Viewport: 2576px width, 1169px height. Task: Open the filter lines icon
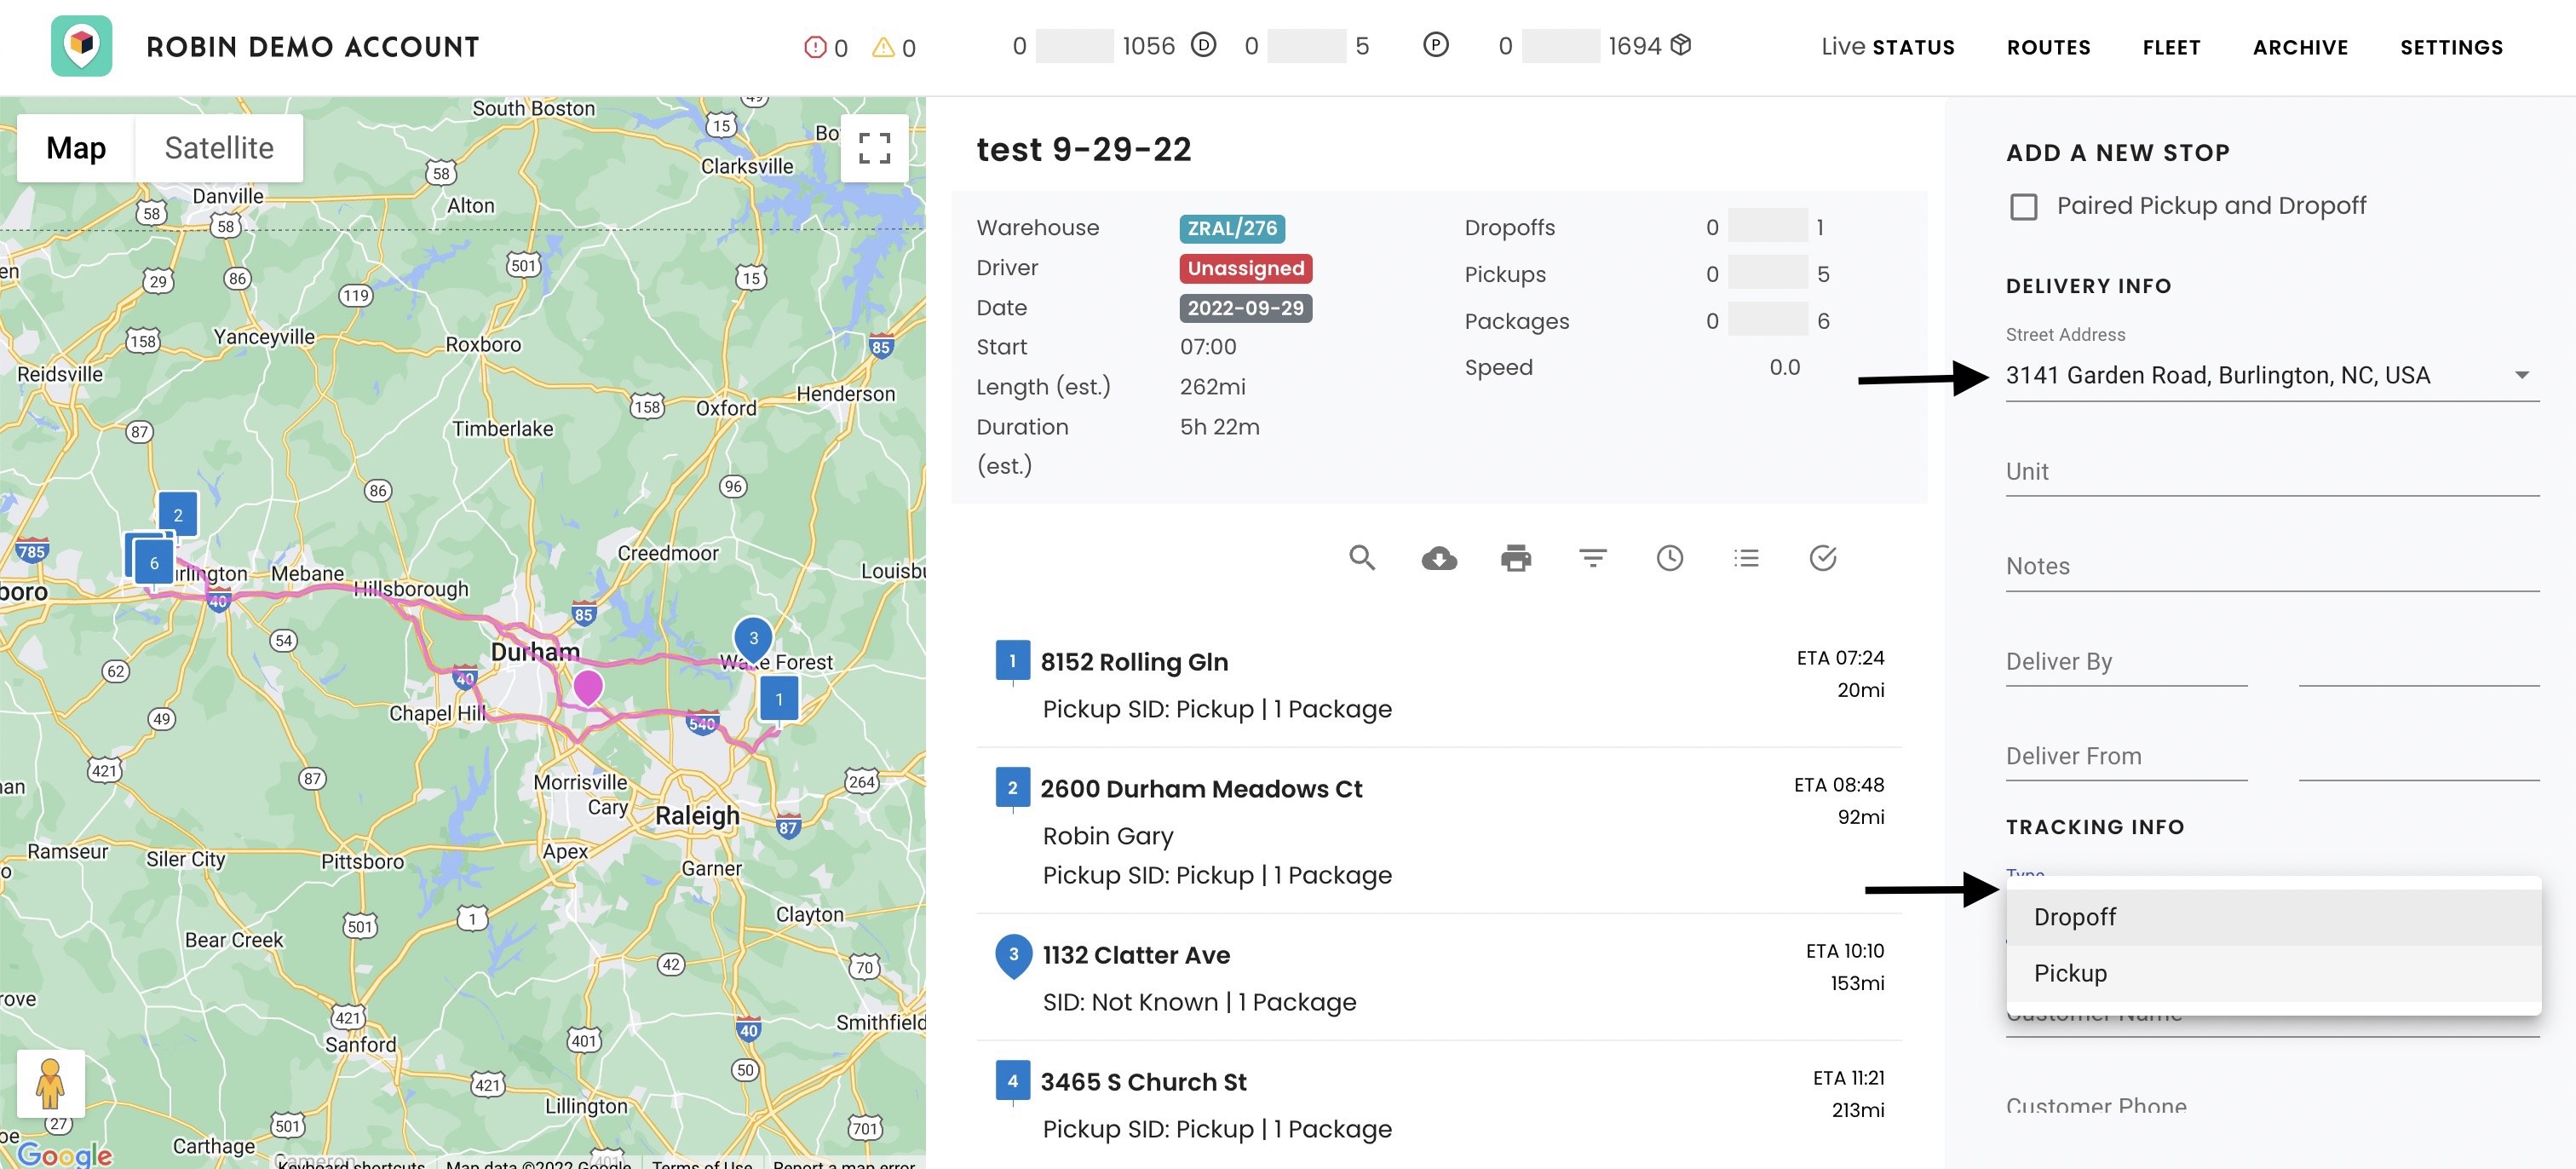[1592, 558]
